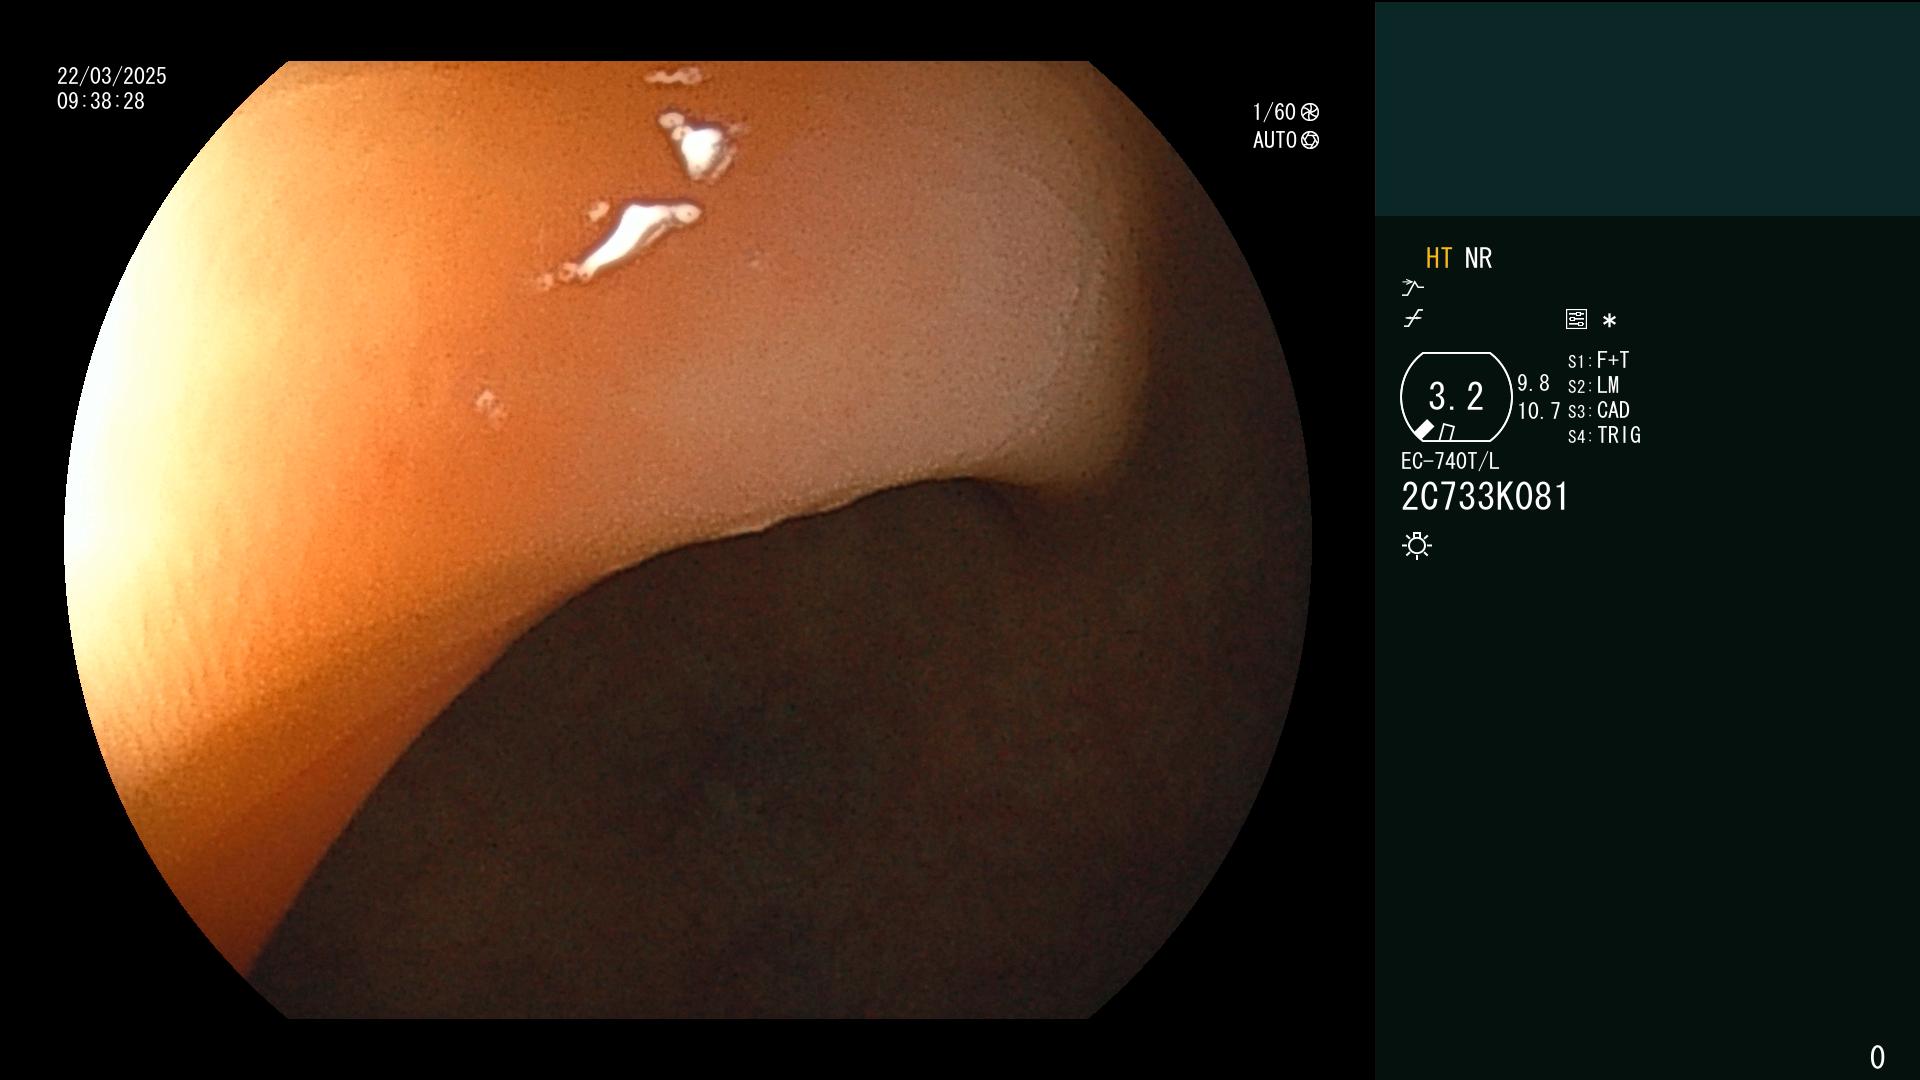Image resolution: width=1920 pixels, height=1080 pixels.
Task: Click the 3.2 channel diameter value
Action: (x=1456, y=397)
